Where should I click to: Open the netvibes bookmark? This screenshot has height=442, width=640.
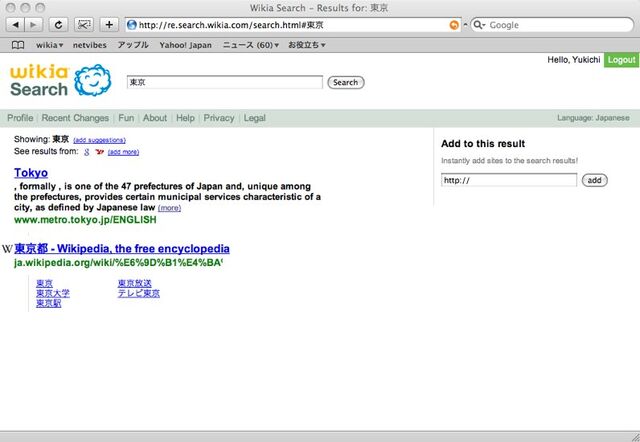point(89,45)
